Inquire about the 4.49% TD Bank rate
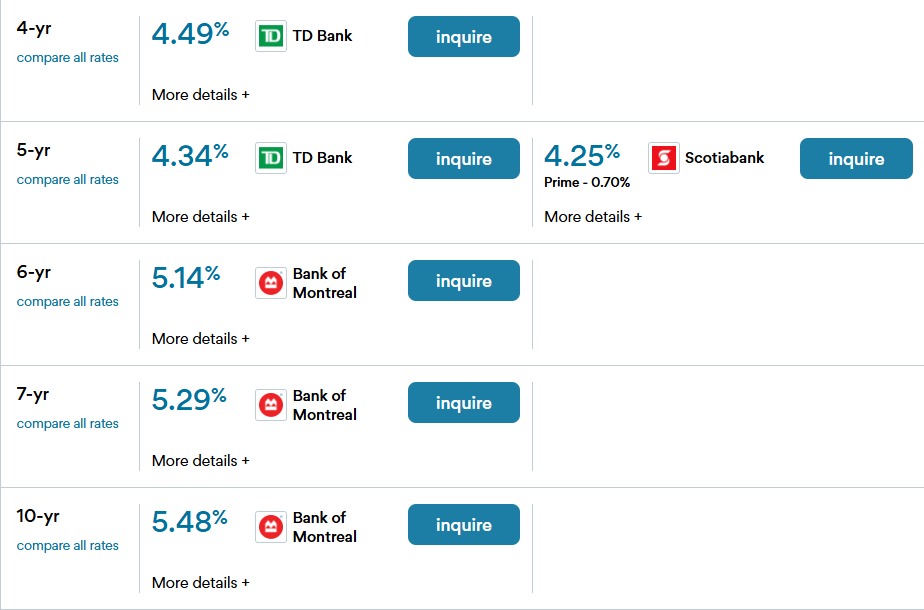924x610 pixels. click(464, 37)
